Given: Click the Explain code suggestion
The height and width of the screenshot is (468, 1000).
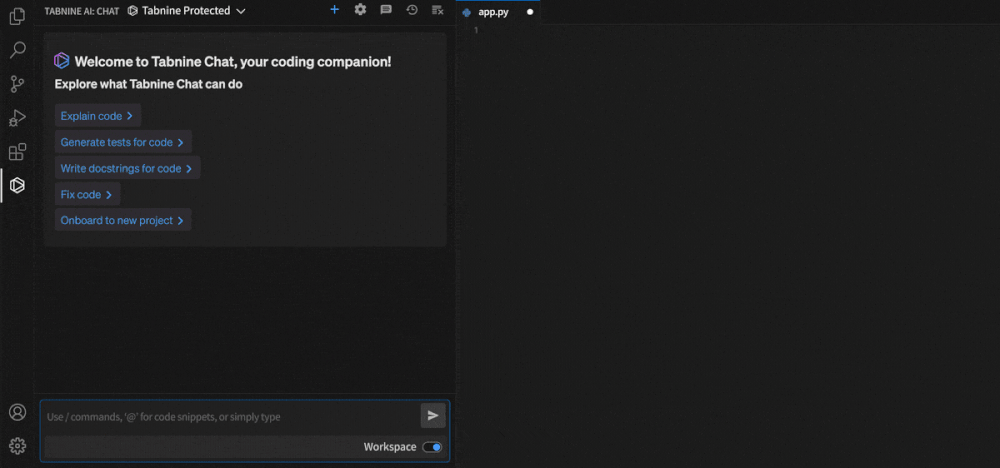Looking at the screenshot, I should 97,116.
